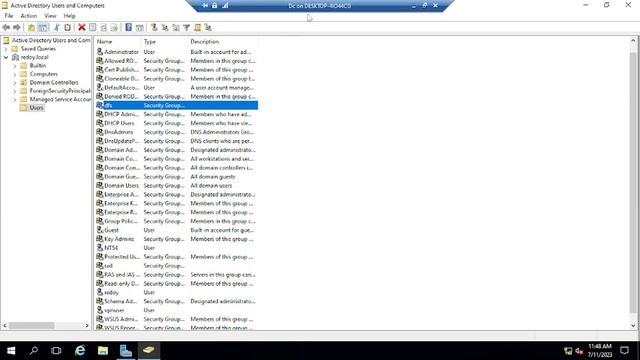Click the Back arrow in the toolbar
640x360 pixels.
6,27
